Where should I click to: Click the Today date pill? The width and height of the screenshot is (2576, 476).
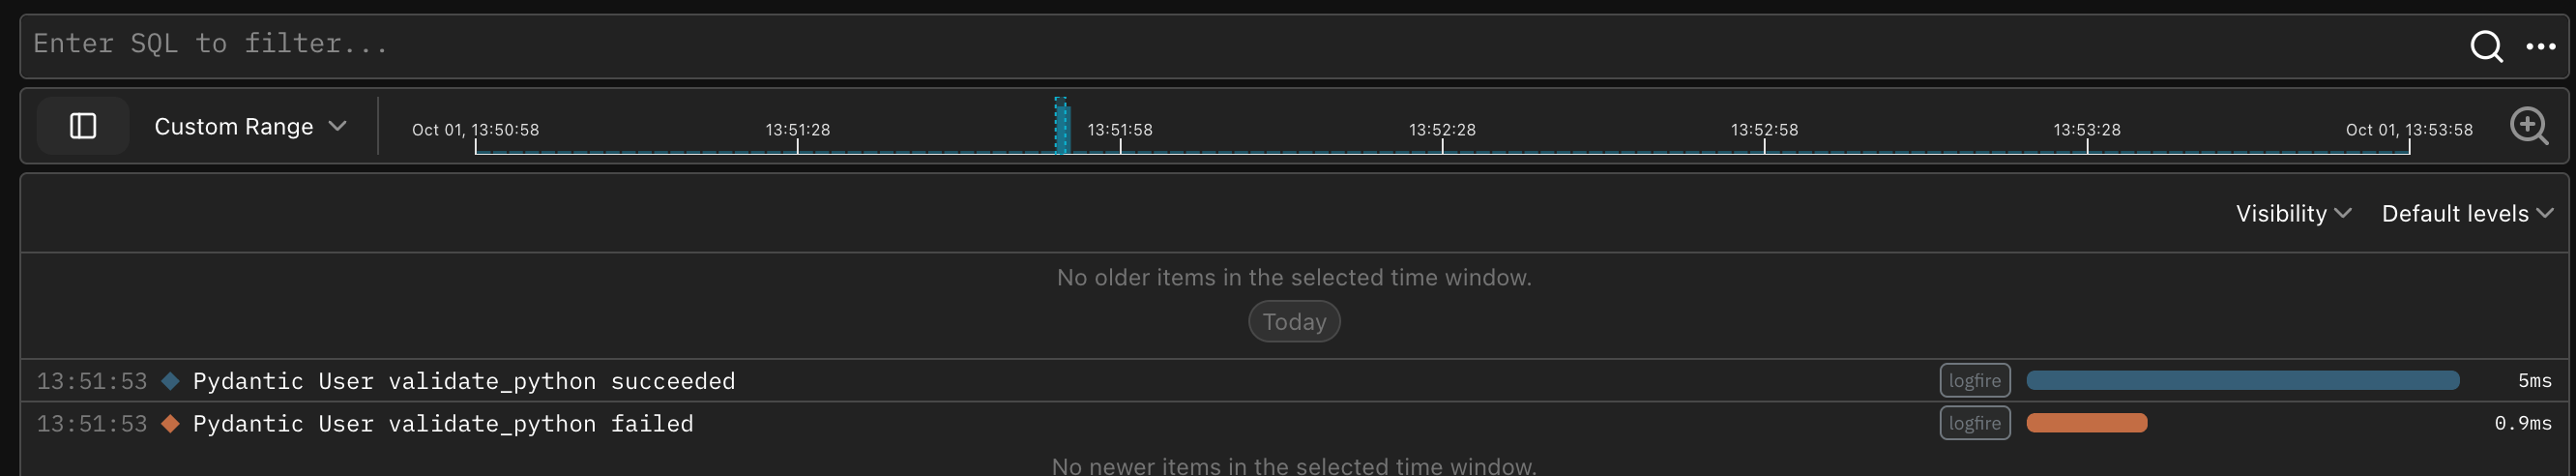[x=1294, y=321]
